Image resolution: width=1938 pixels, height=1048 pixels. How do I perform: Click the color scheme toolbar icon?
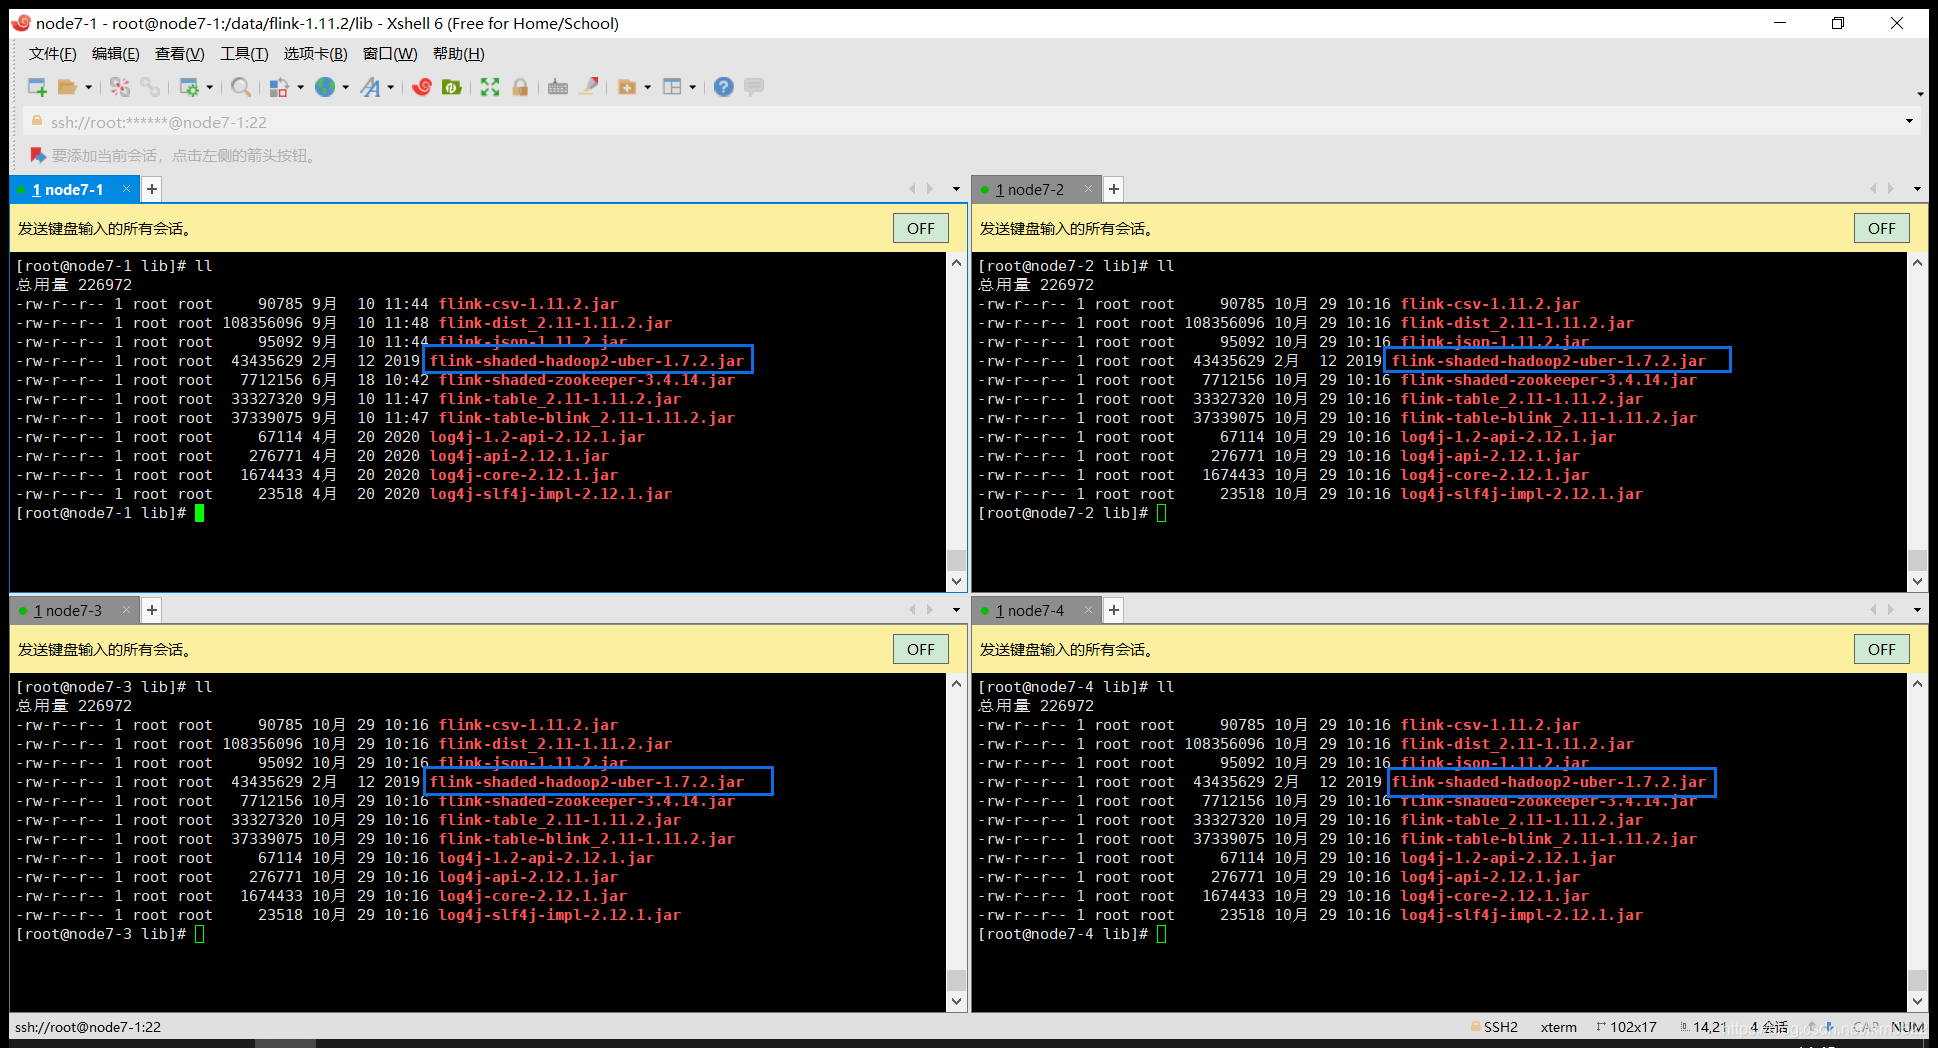tap(279, 87)
